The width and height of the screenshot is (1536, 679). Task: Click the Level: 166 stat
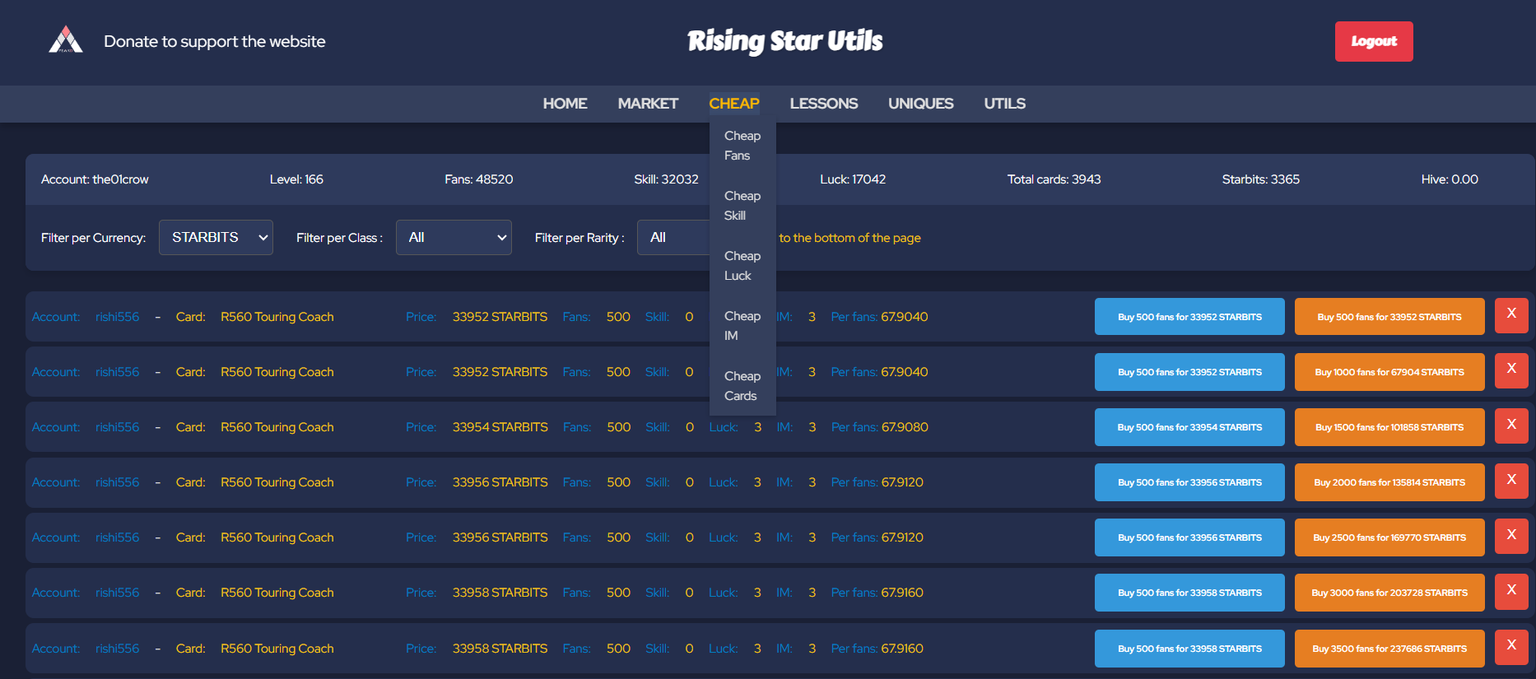pyautogui.click(x=297, y=180)
